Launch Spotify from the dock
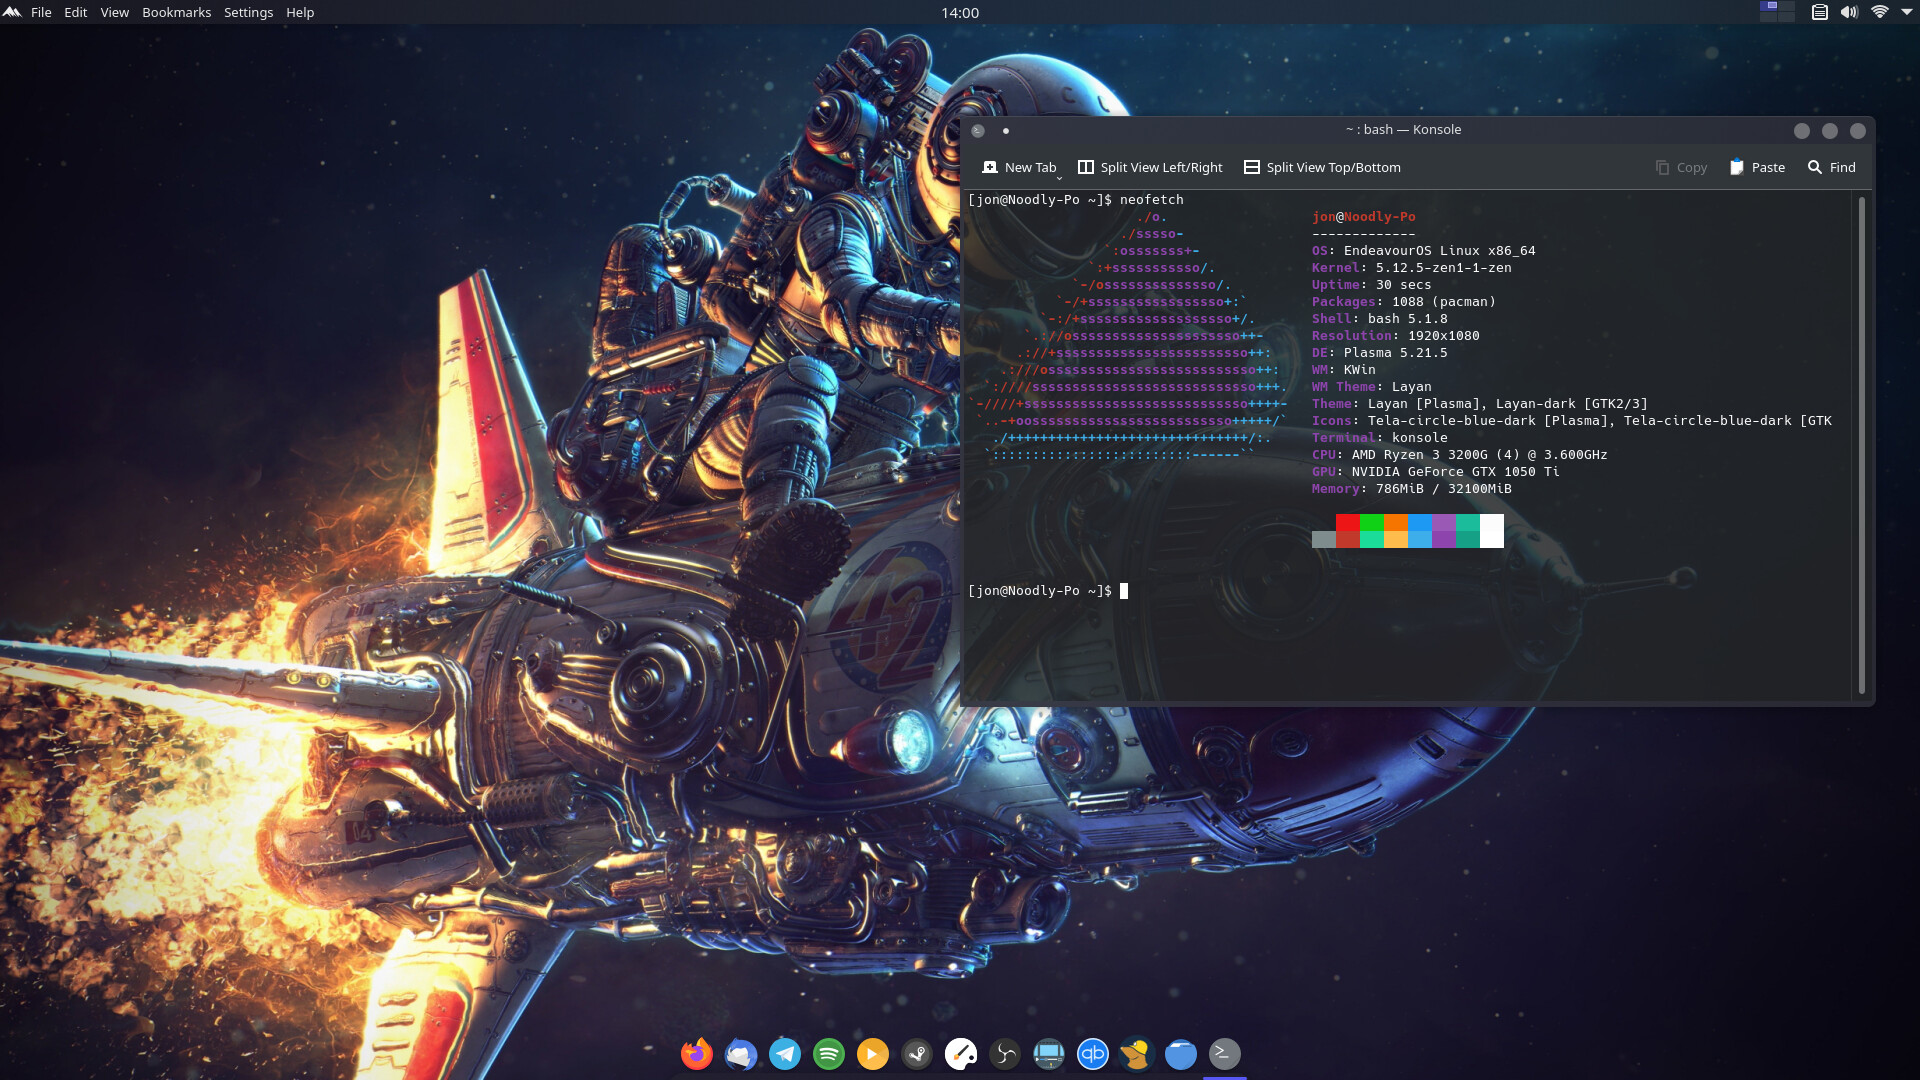The height and width of the screenshot is (1080, 1920). click(x=829, y=1054)
